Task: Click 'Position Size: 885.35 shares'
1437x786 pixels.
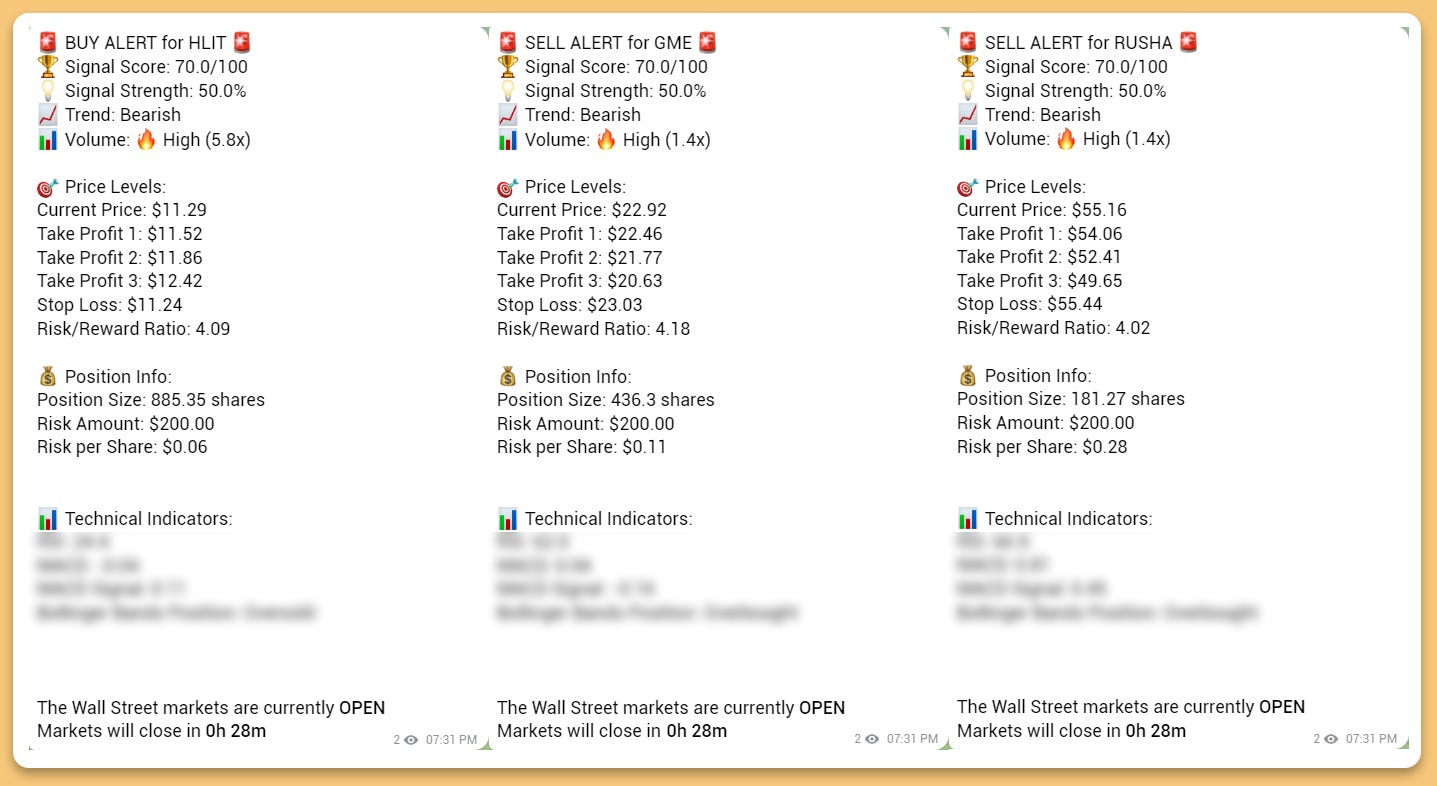Action: (x=151, y=400)
